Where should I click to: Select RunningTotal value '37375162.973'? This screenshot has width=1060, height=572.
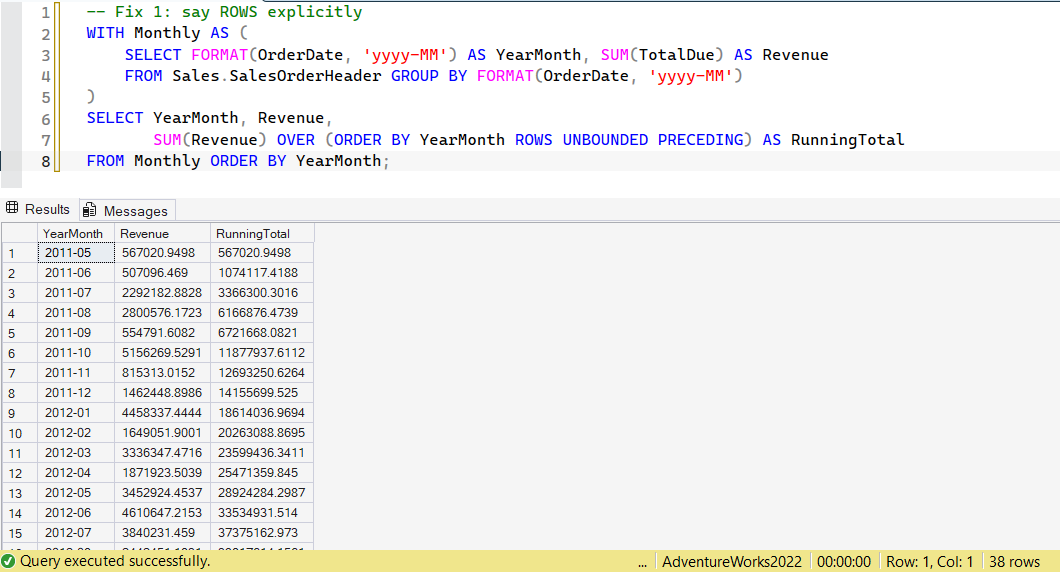point(262,533)
